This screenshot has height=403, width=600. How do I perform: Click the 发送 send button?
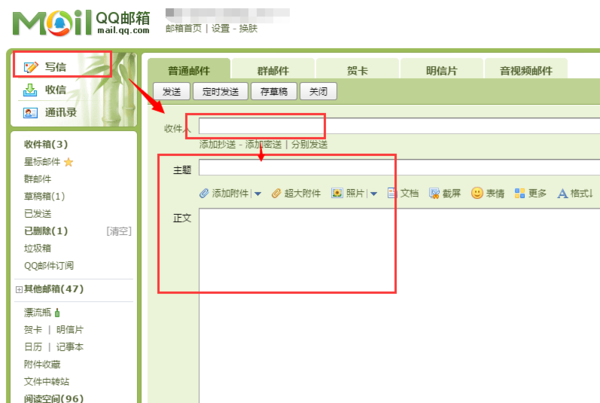pos(171,91)
